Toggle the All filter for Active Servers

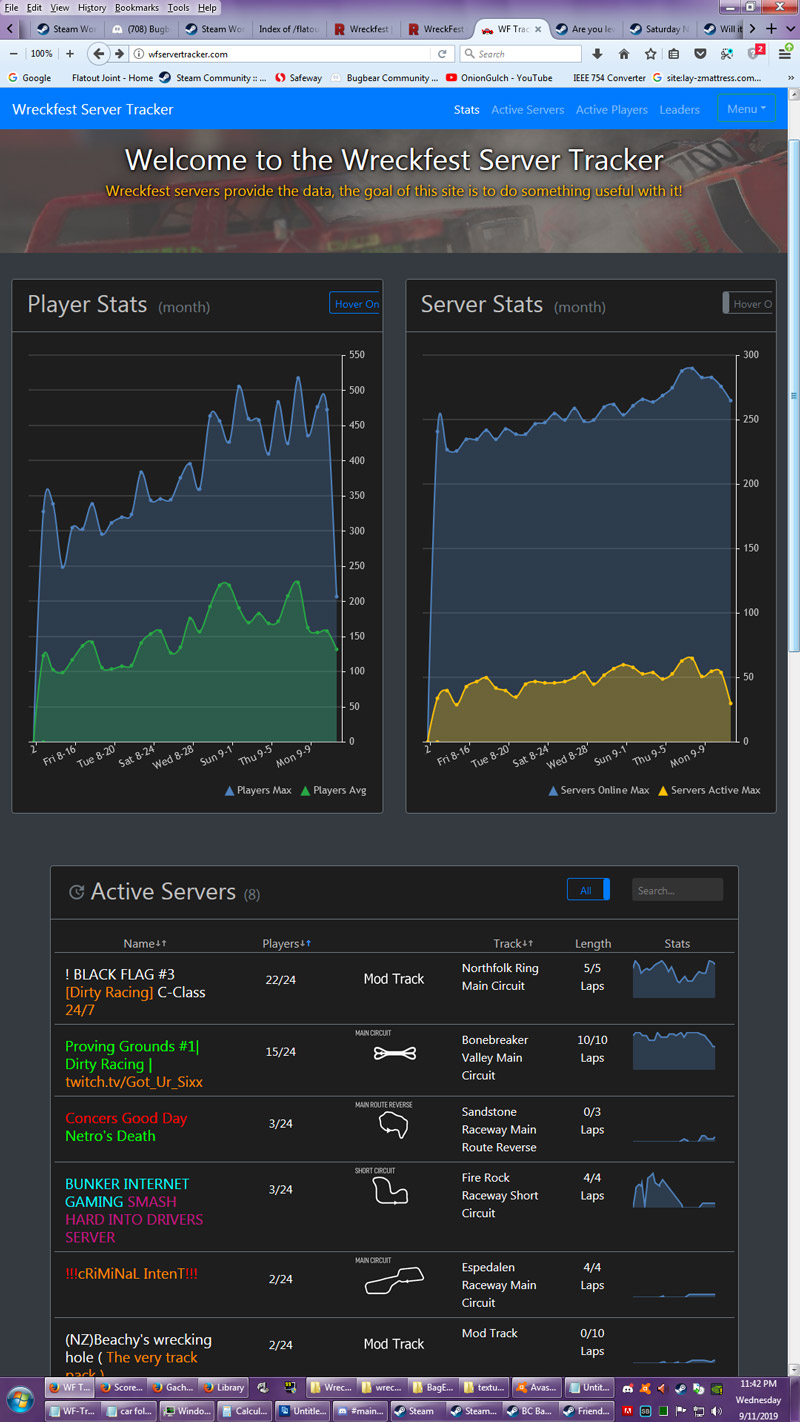click(x=588, y=890)
